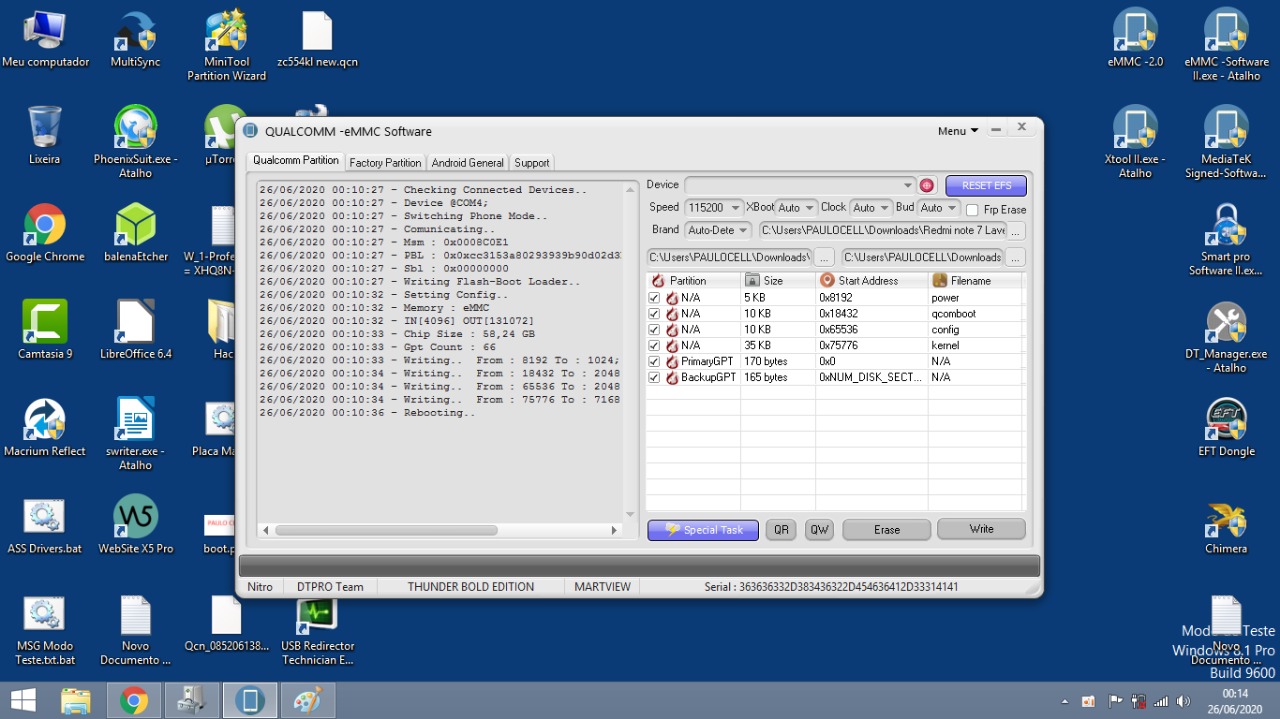
Task: Open Google Chrome desktop shortcut
Action: point(45,233)
